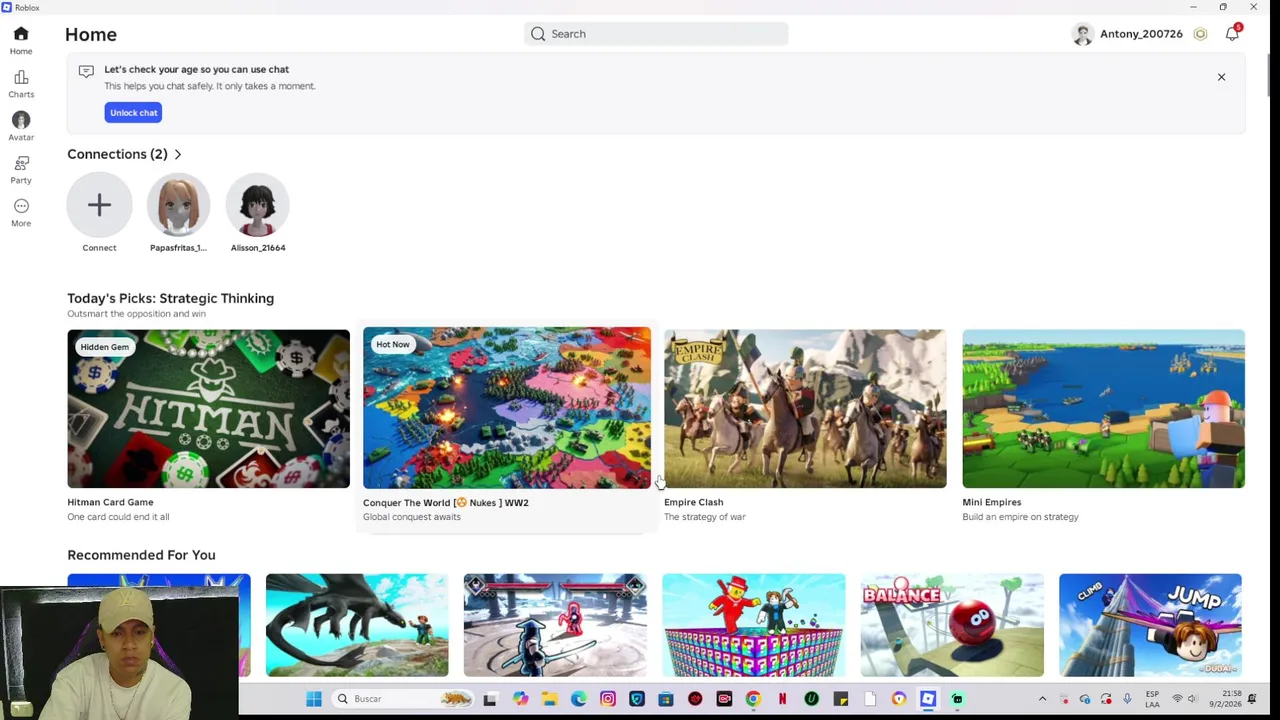Click the Roblox search field
Image resolution: width=1280 pixels, height=720 pixels.
coord(656,34)
